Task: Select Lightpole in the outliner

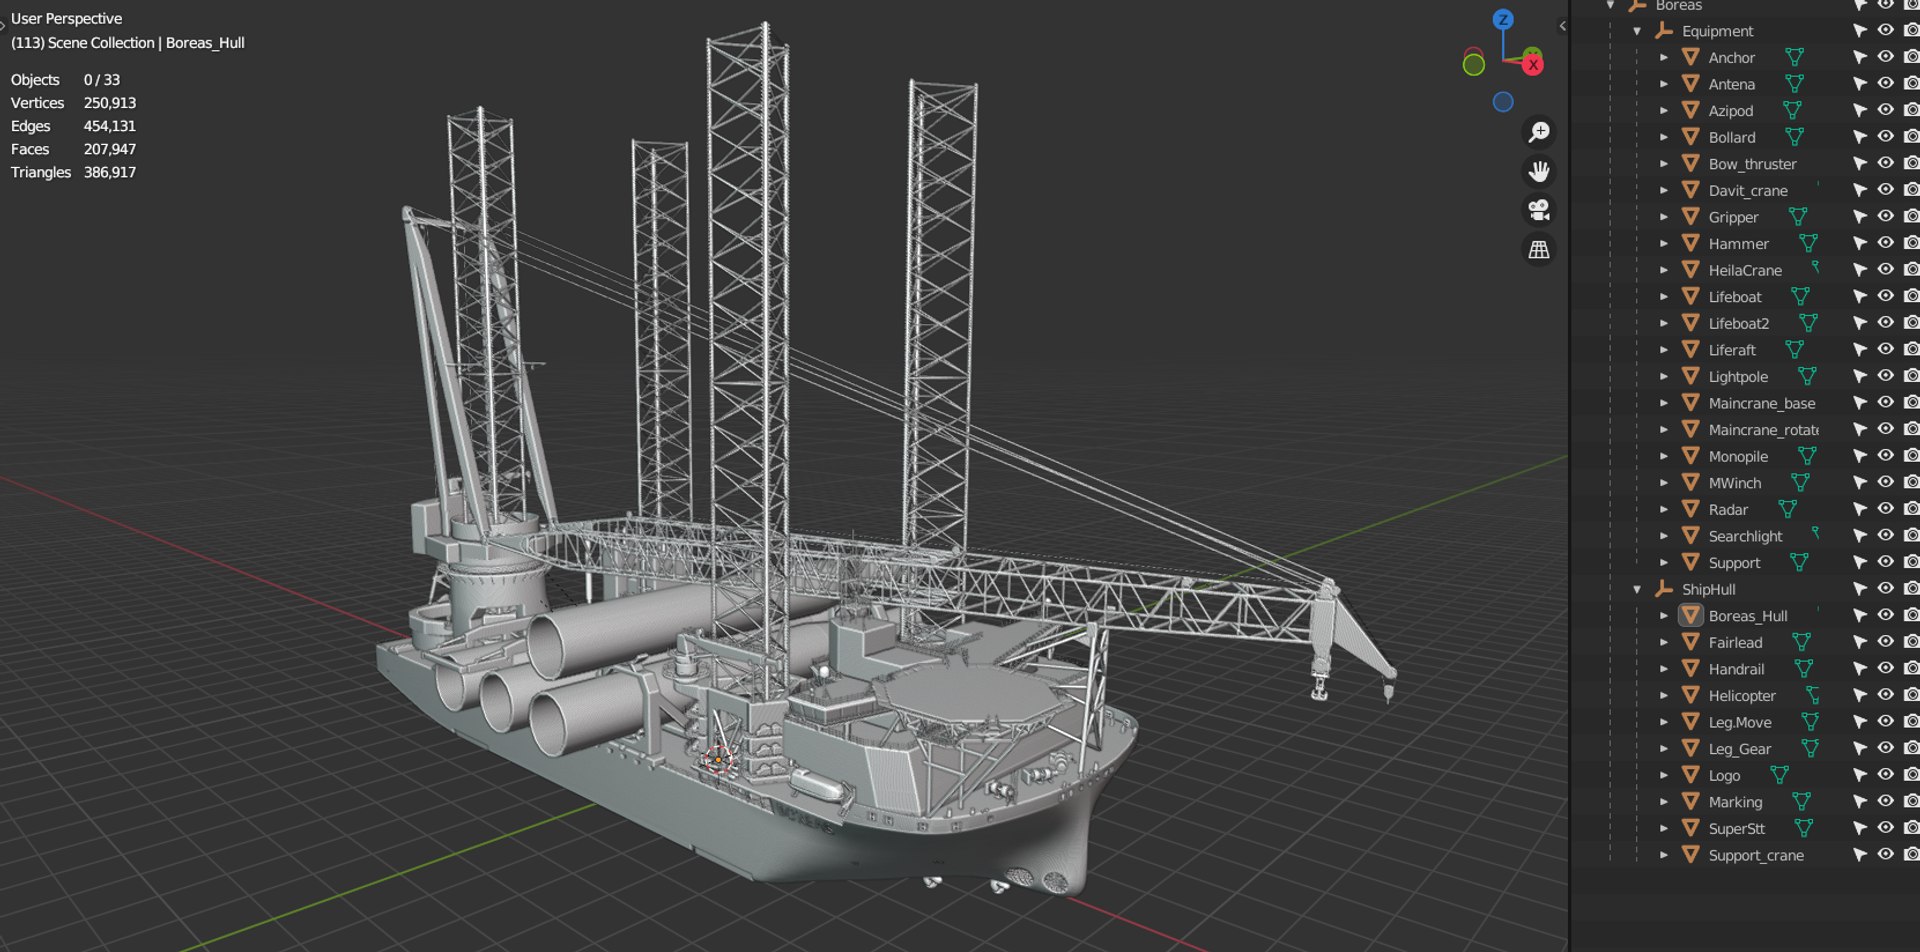Action: pos(1738,377)
